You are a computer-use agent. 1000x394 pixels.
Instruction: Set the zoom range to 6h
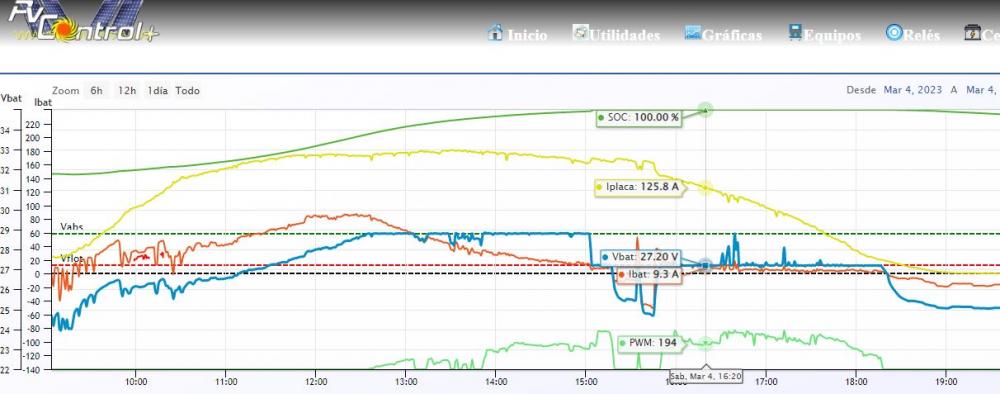(x=96, y=91)
